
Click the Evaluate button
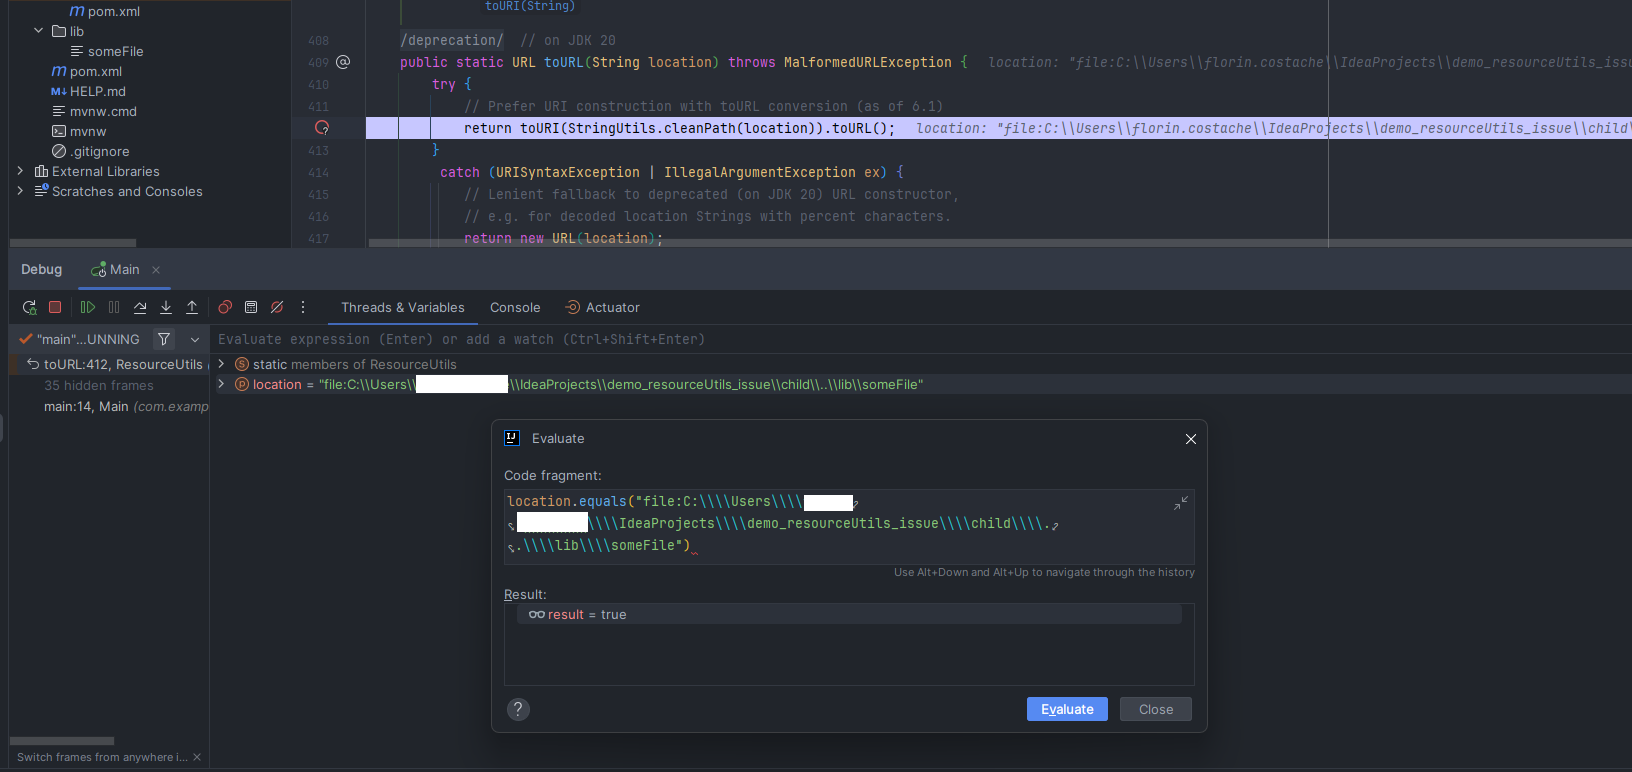pos(1067,709)
